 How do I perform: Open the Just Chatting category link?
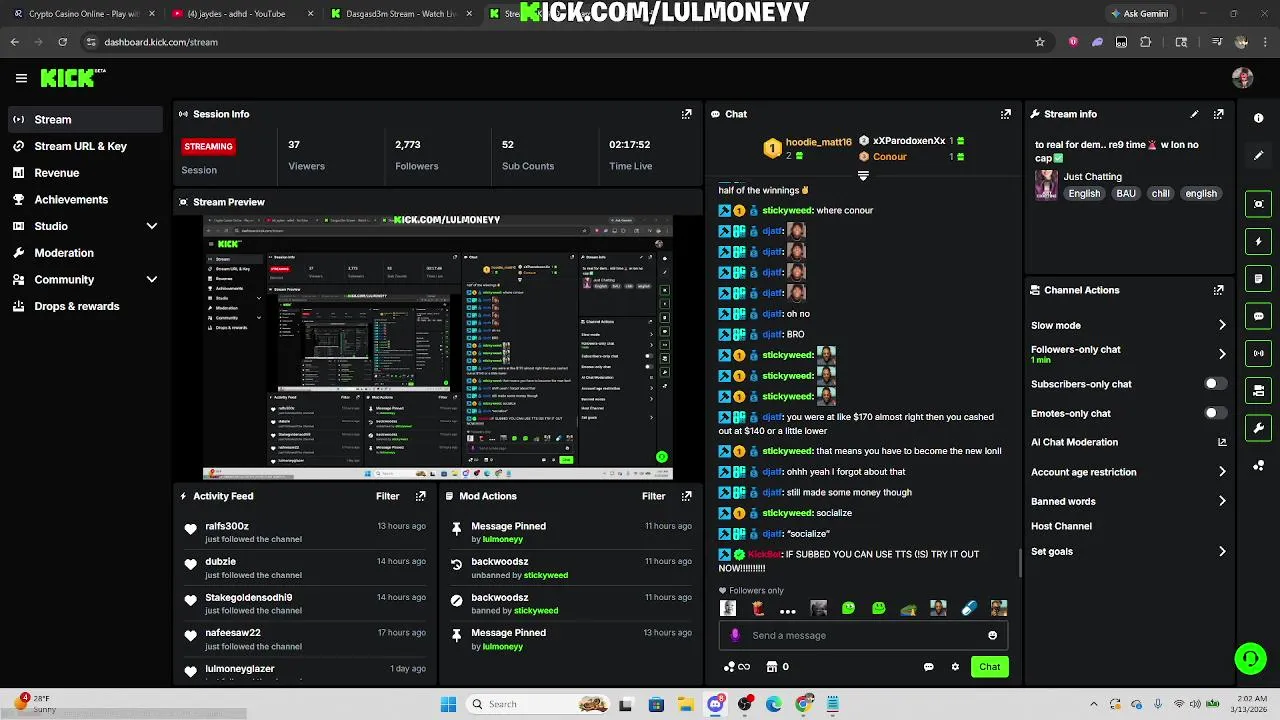pyautogui.click(x=1092, y=177)
